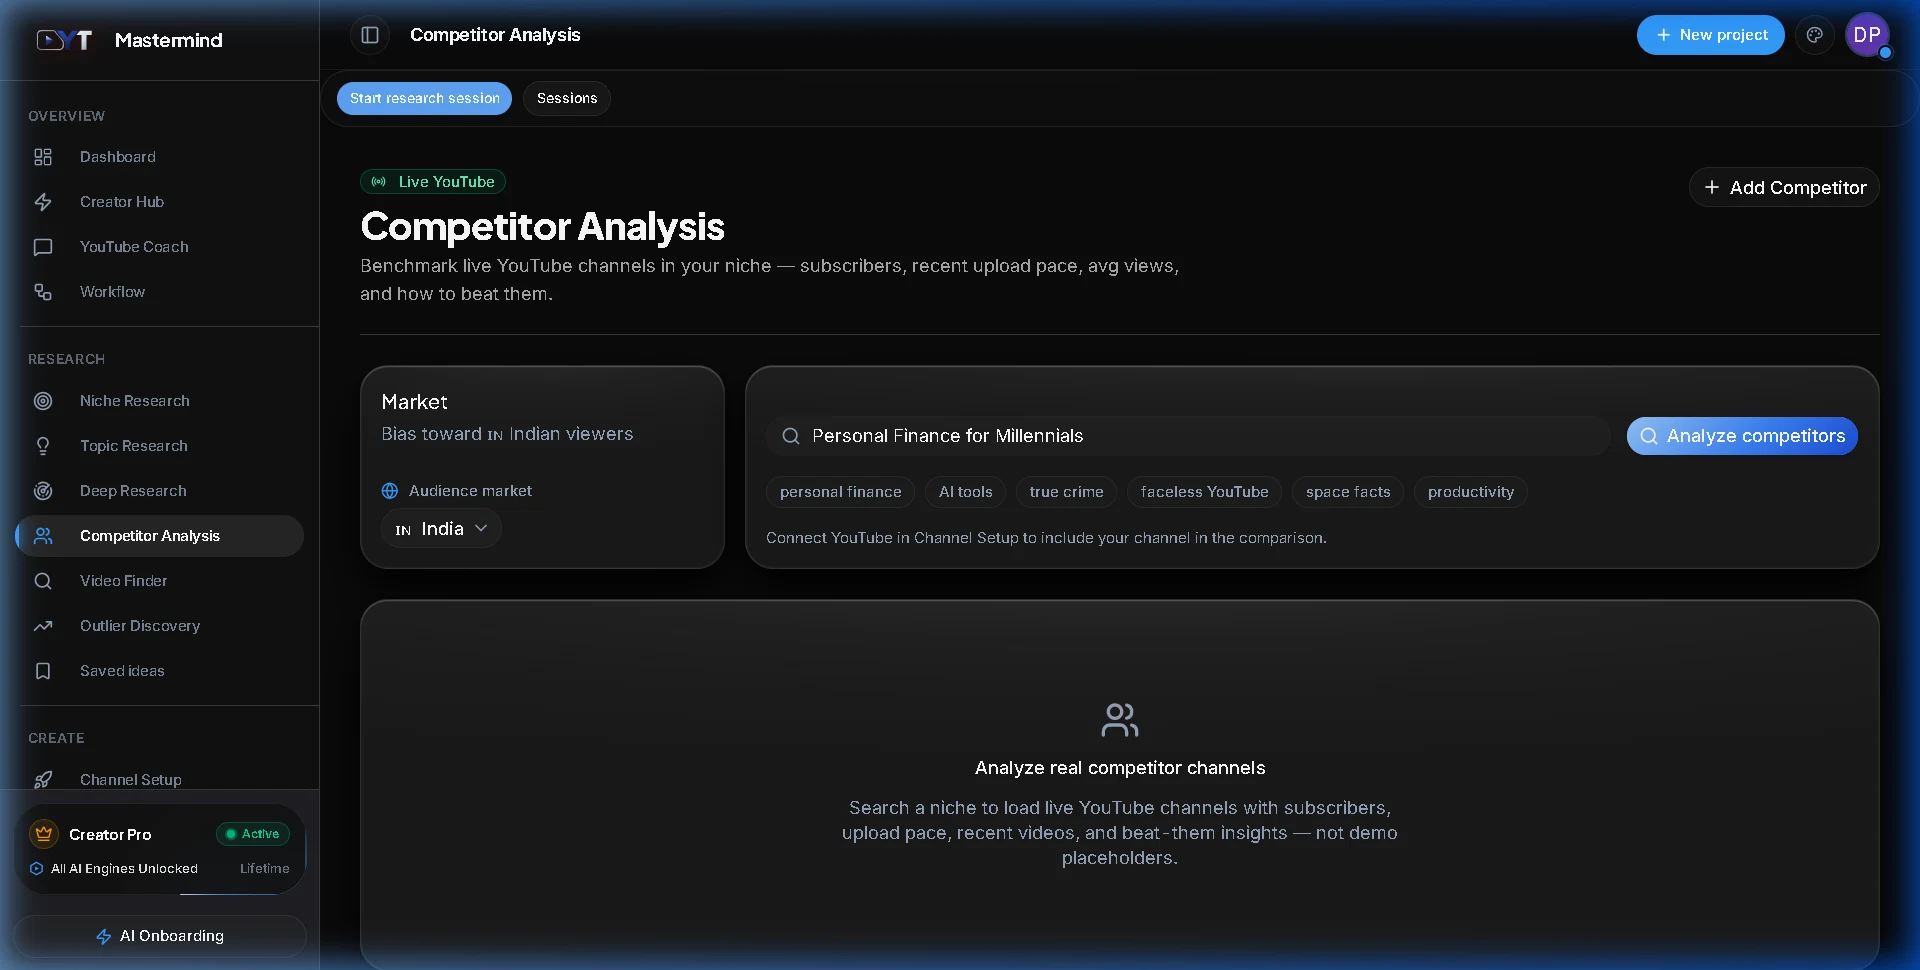Focus the niche search input field
1920x970 pixels.
click(1188, 436)
